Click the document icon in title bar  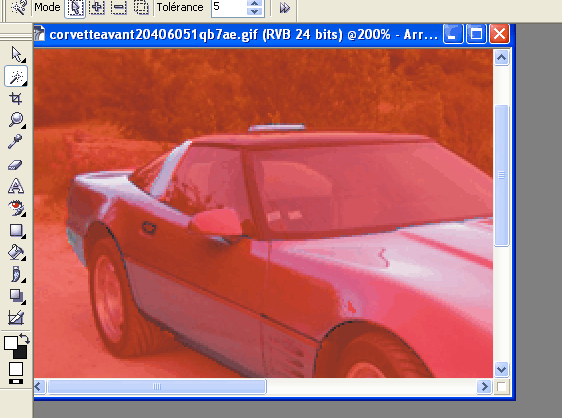(39, 34)
